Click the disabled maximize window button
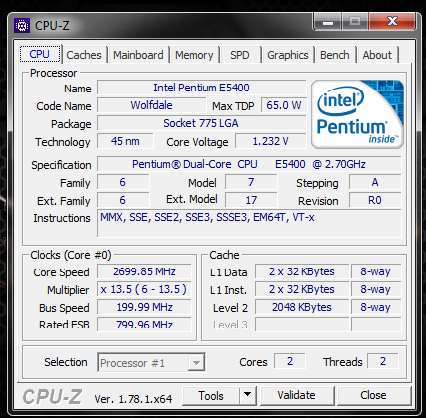This screenshot has width=426, height=418. coord(355,22)
